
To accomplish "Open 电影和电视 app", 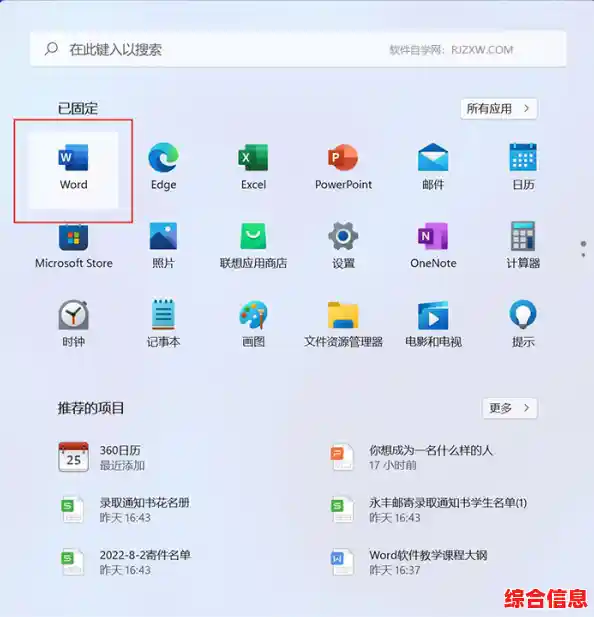I will coord(433,324).
